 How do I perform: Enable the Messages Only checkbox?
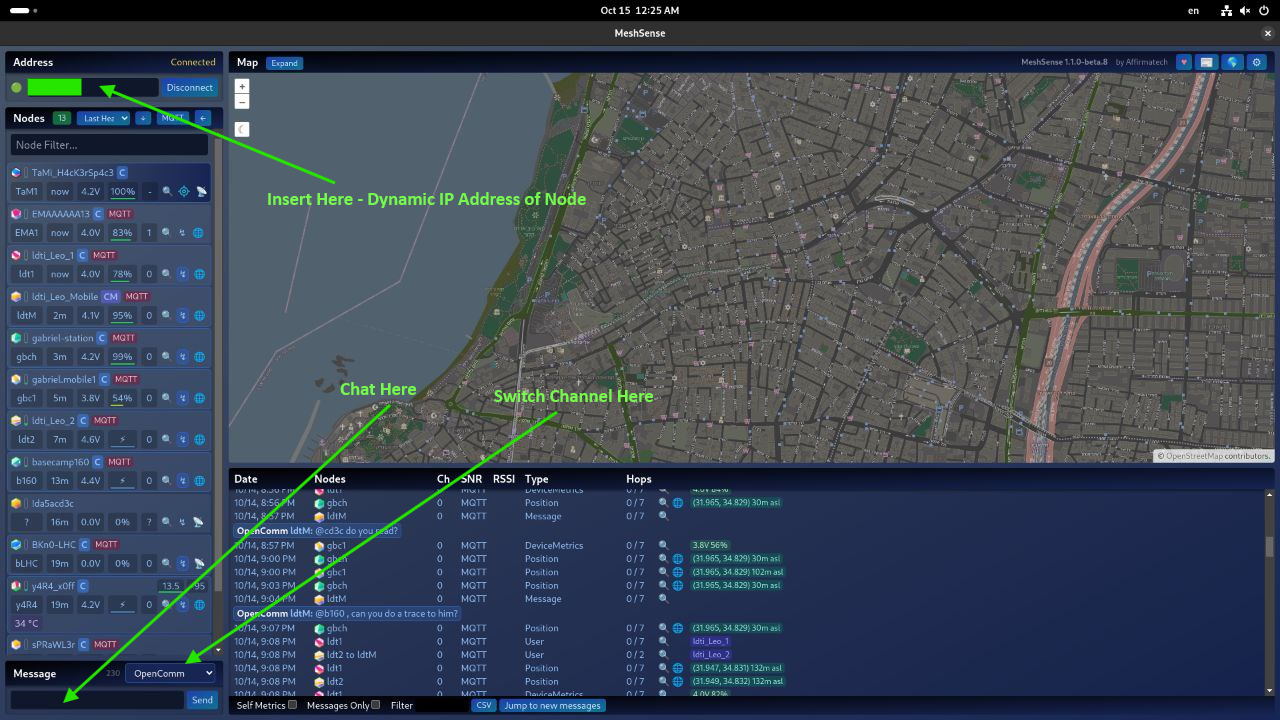tap(375, 705)
